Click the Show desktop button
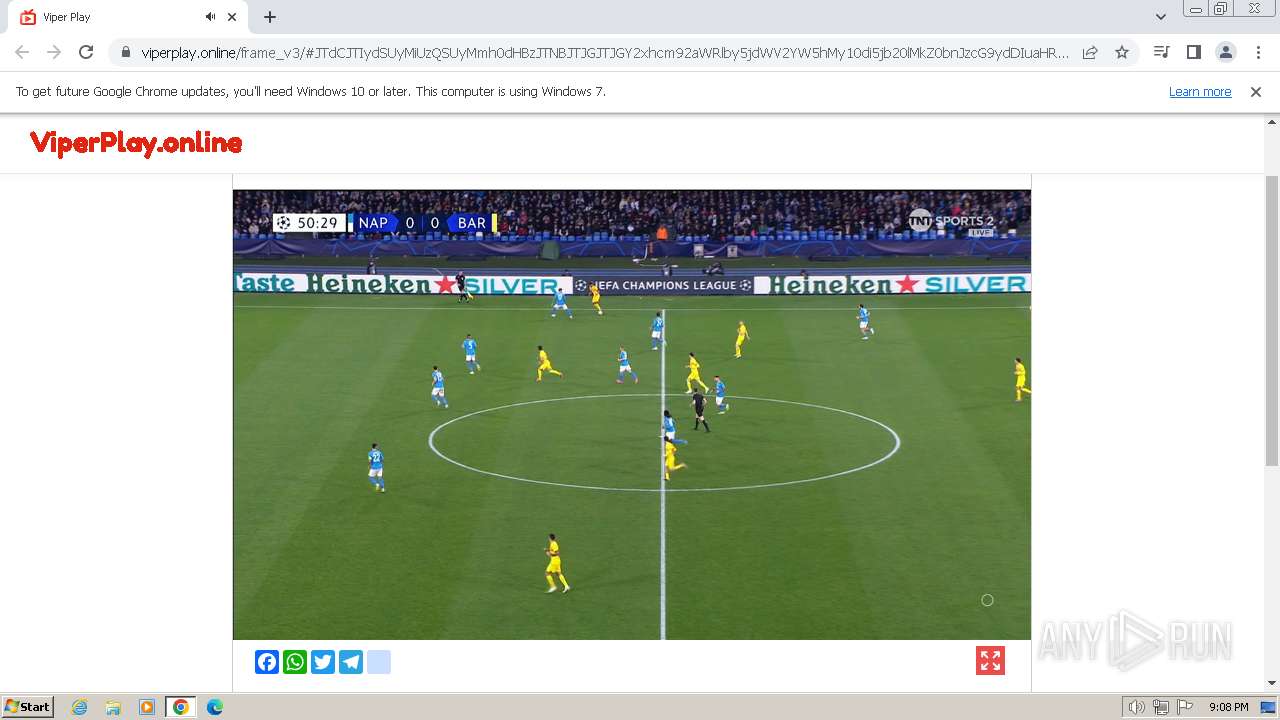 pyautogui.click(x=1268, y=707)
